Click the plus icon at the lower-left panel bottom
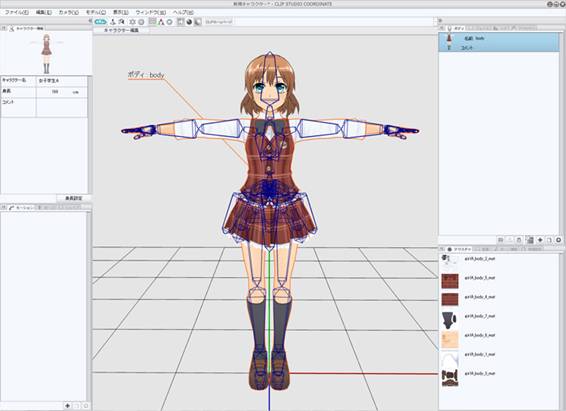 pyautogui.click(x=67, y=406)
